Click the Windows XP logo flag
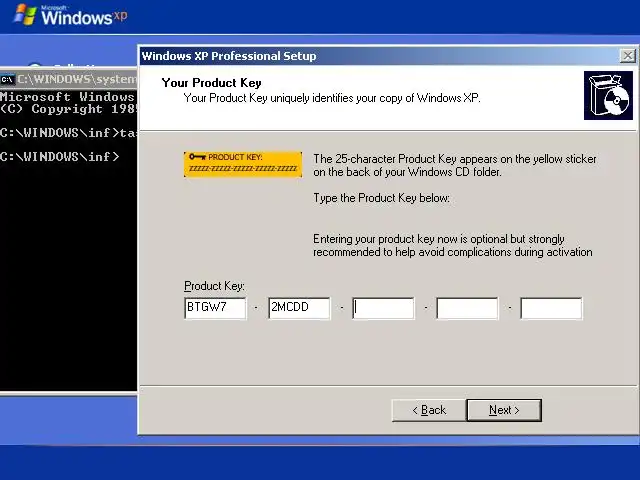 tap(25, 15)
